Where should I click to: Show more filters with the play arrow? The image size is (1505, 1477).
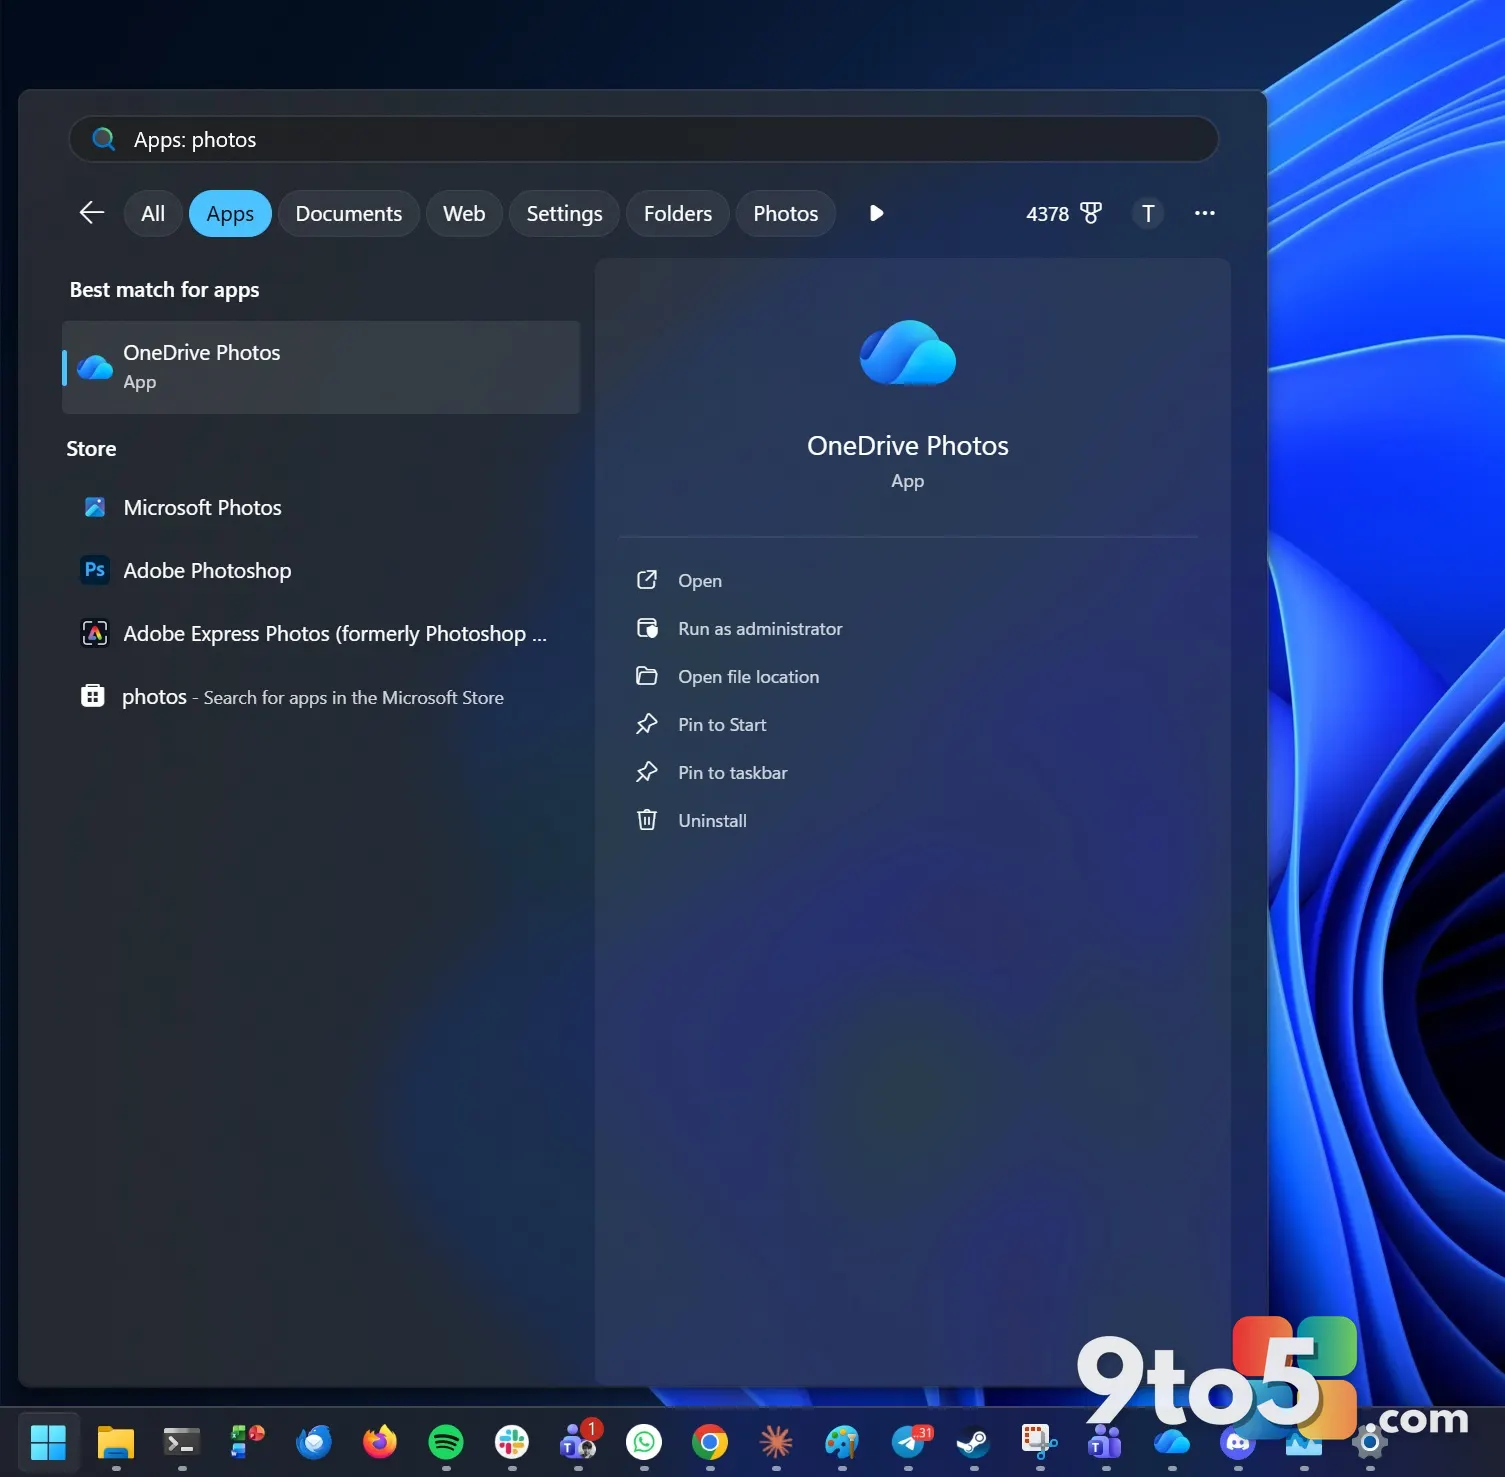tap(876, 213)
